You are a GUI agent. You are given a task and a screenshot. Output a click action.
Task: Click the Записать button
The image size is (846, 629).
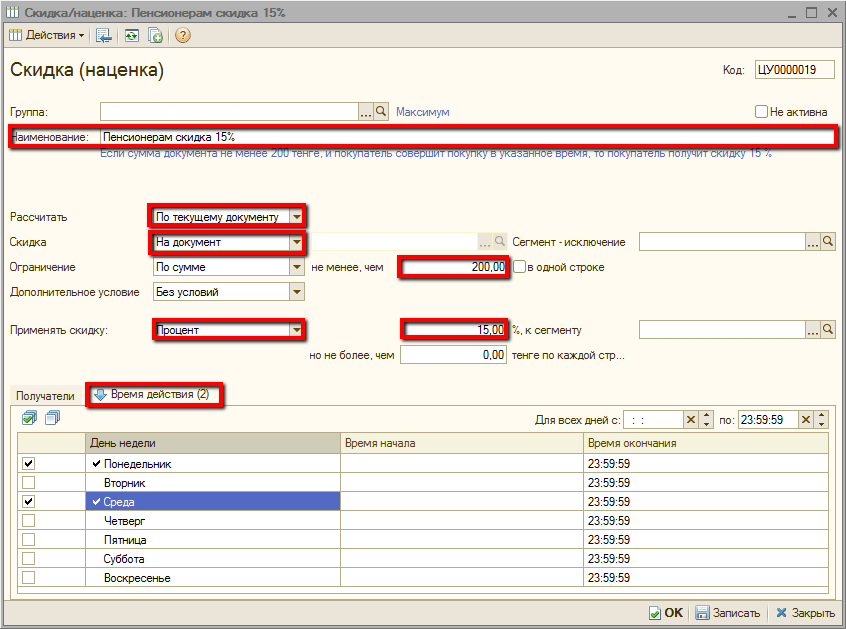[728, 613]
